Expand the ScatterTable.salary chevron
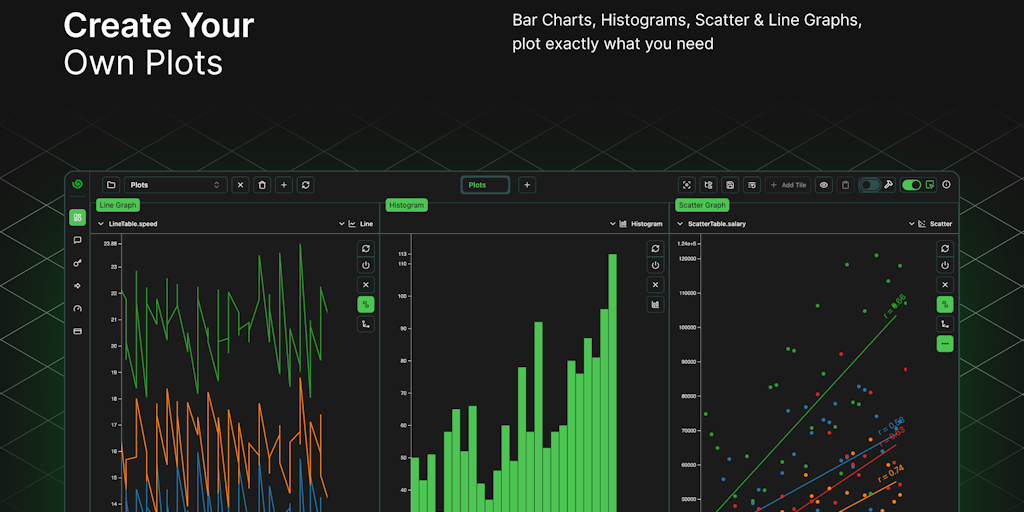 click(679, 224)
